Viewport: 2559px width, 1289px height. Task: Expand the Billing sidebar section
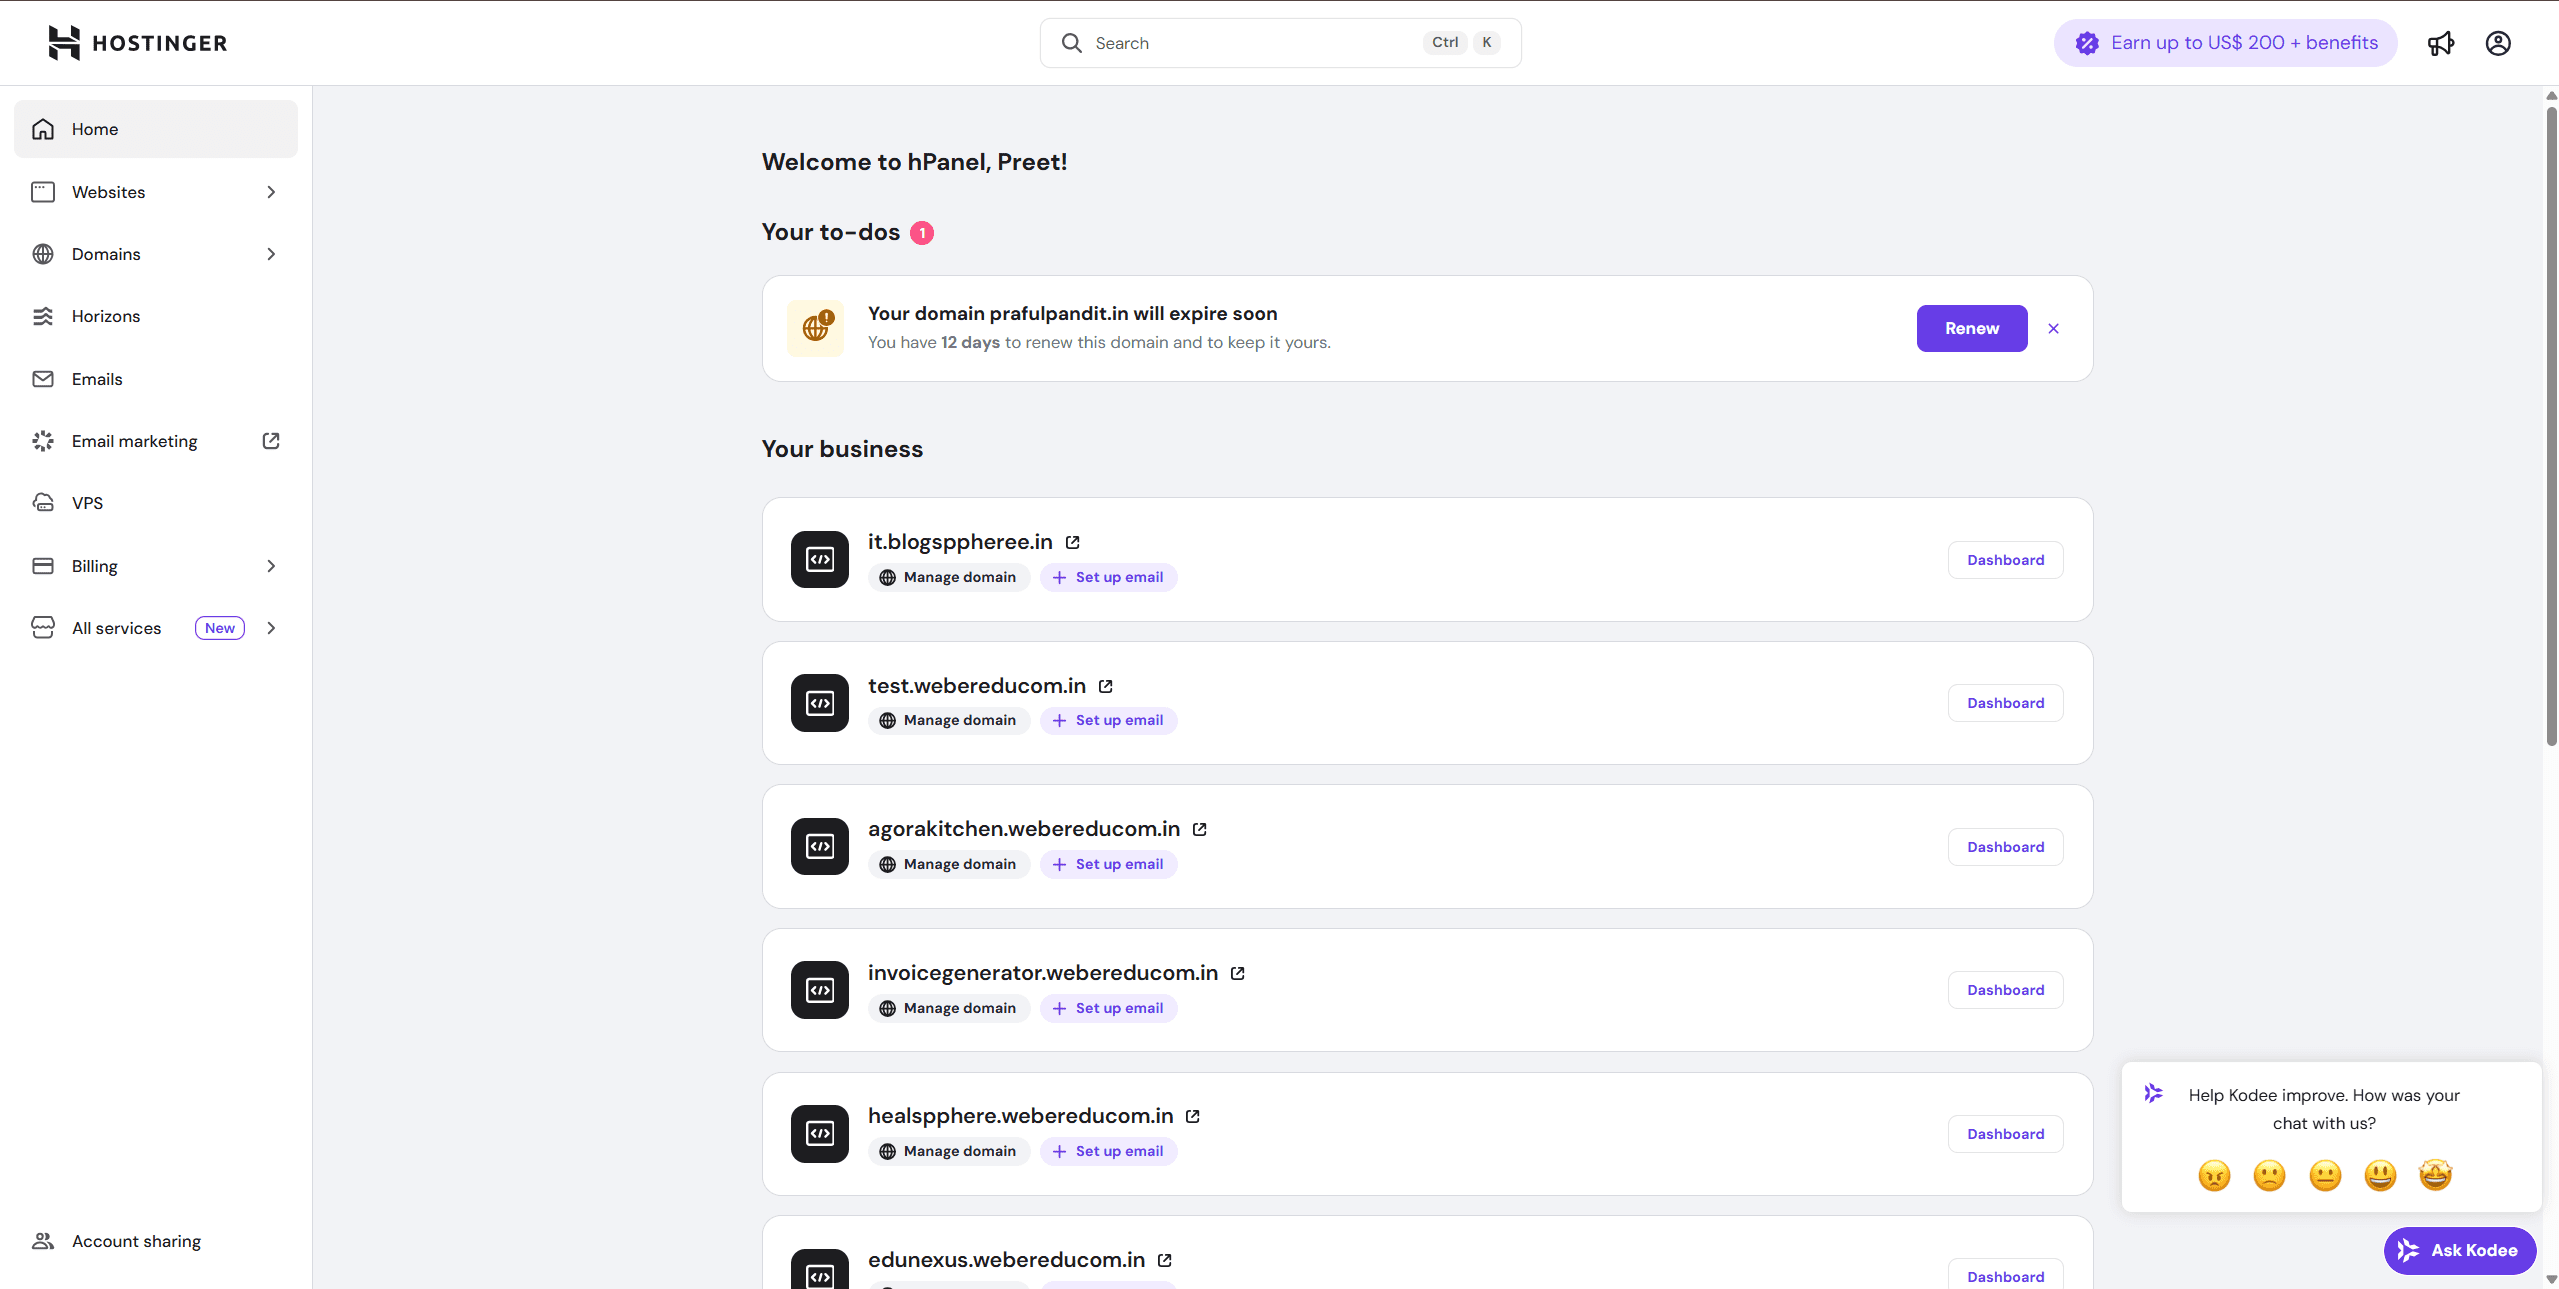coord(271,565)
